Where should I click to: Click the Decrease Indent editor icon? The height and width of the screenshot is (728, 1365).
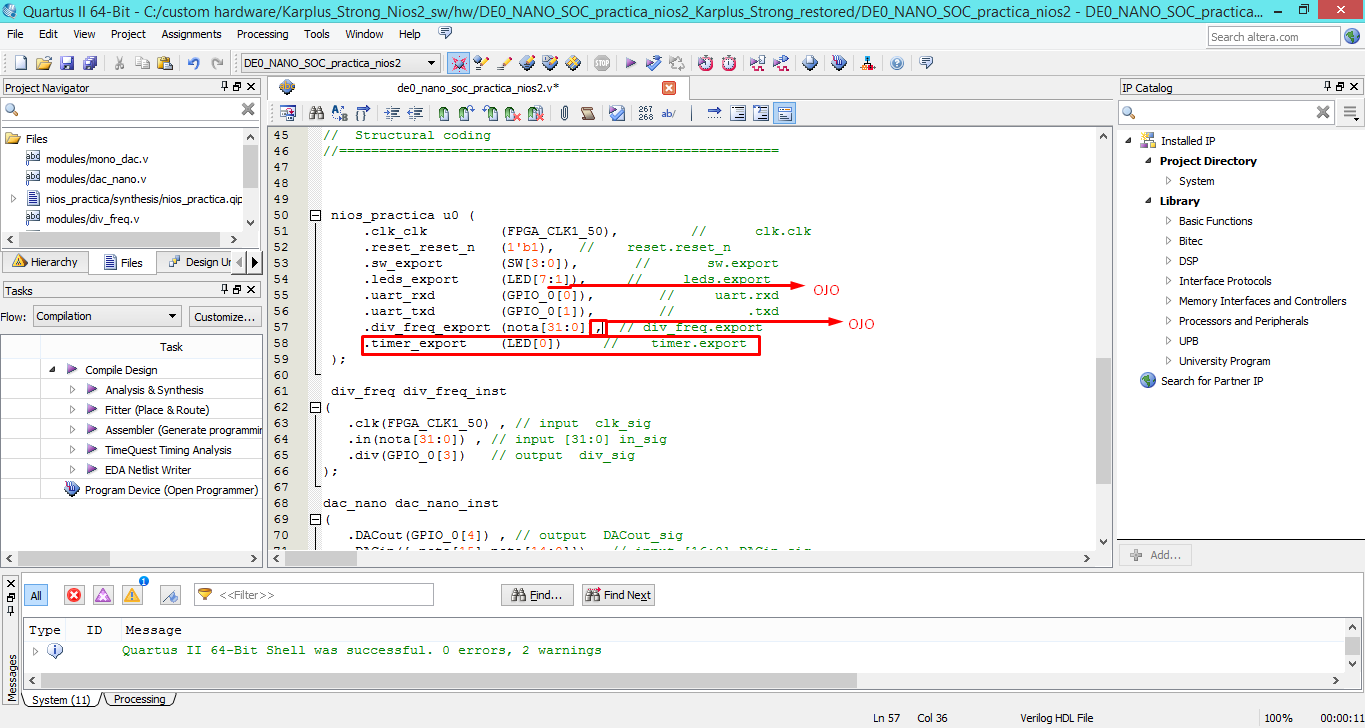click(x=414, y=113)
